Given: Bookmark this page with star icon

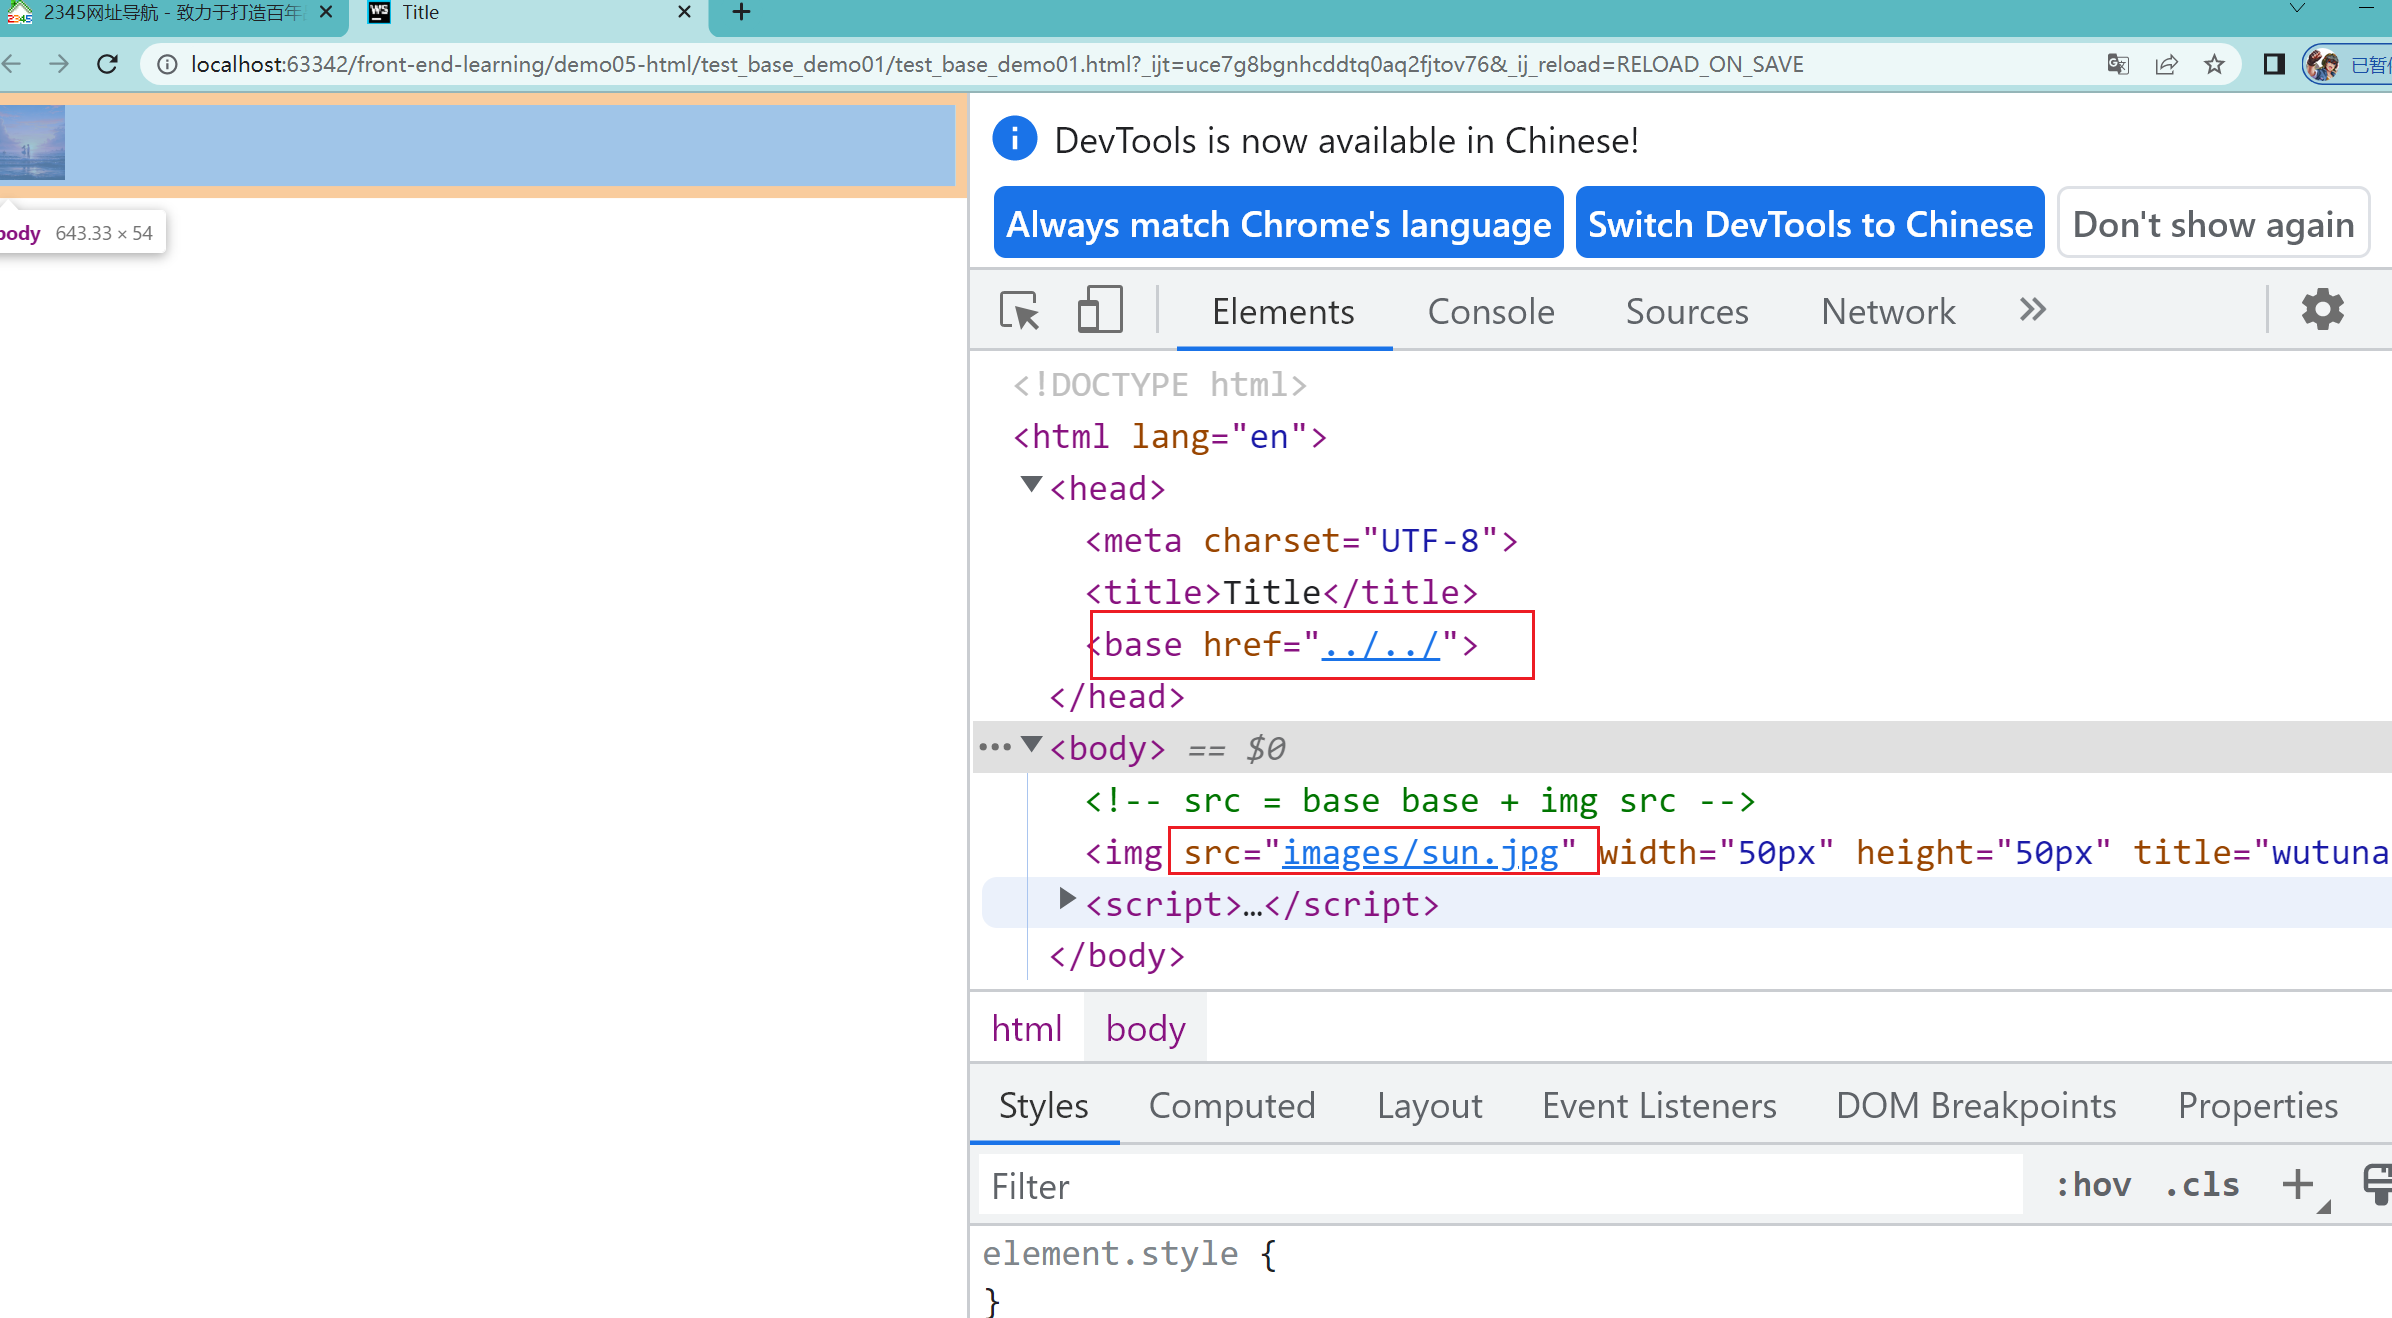Looking at the screenshot, I should click(x=2214, y=65).
